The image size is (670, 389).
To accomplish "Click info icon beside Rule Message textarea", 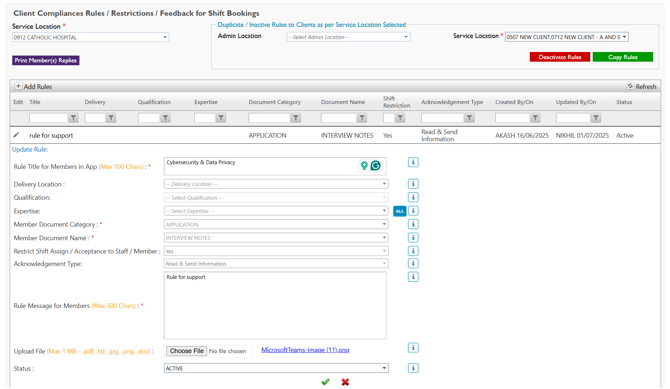I will [413, 277].
